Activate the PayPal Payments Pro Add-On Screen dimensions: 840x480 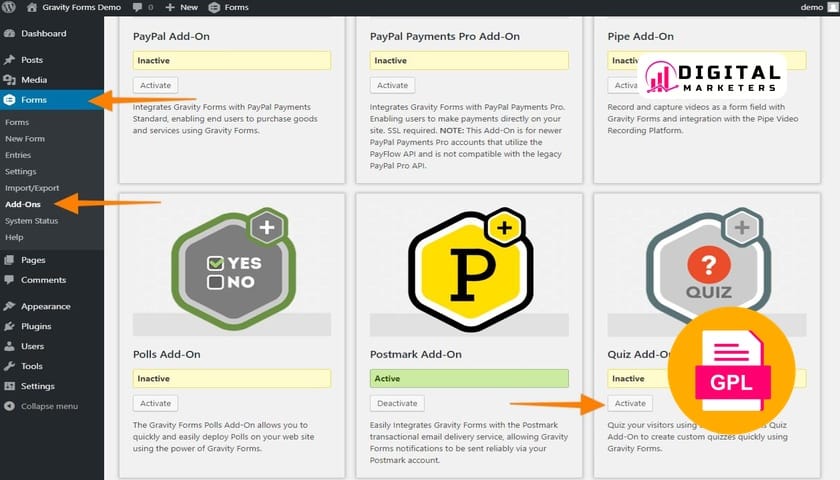392,85
